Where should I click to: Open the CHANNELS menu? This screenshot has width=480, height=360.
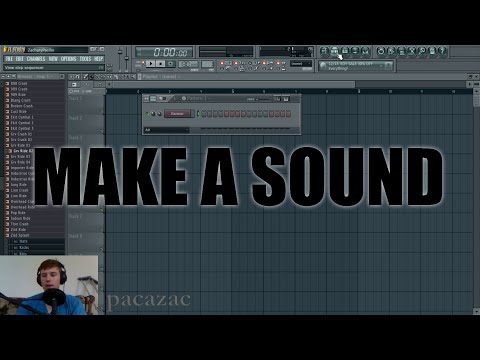click(x=36, y=59)
